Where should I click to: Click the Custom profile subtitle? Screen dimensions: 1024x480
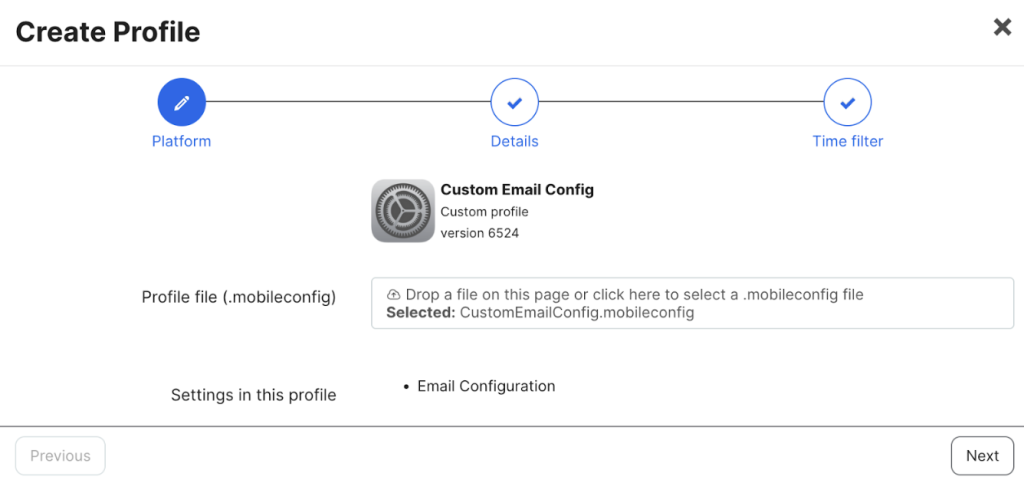coord(485,212)
